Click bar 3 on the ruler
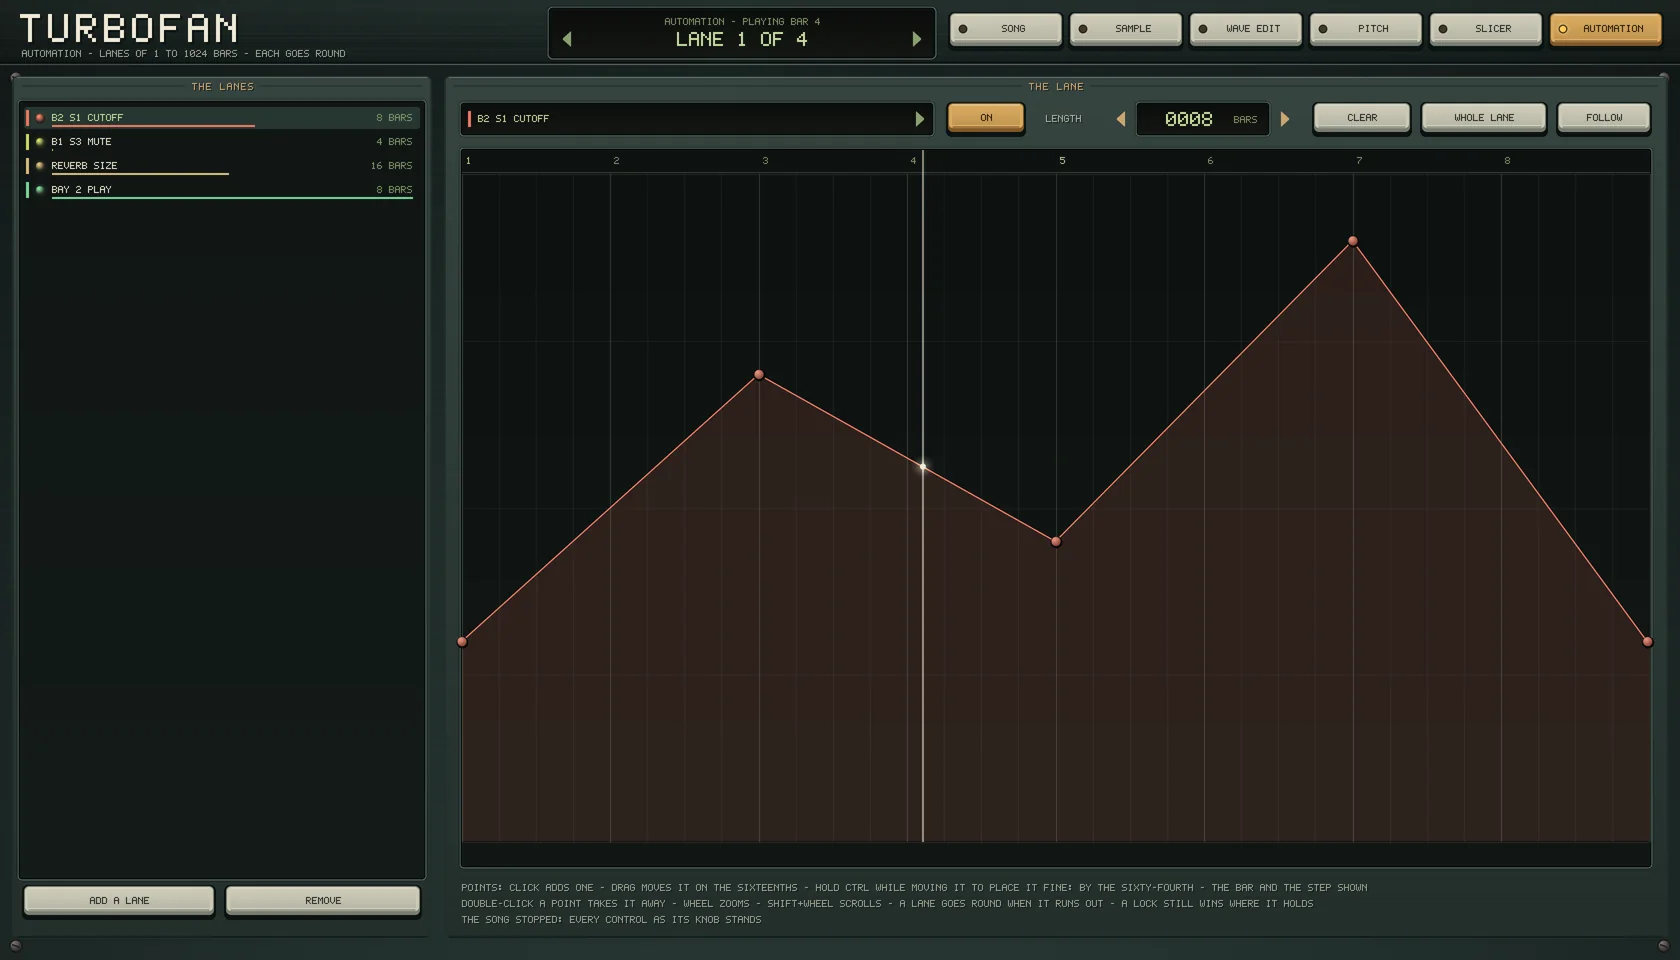Viewport: 1680px width, 960px height. click(x=765, y=161)
